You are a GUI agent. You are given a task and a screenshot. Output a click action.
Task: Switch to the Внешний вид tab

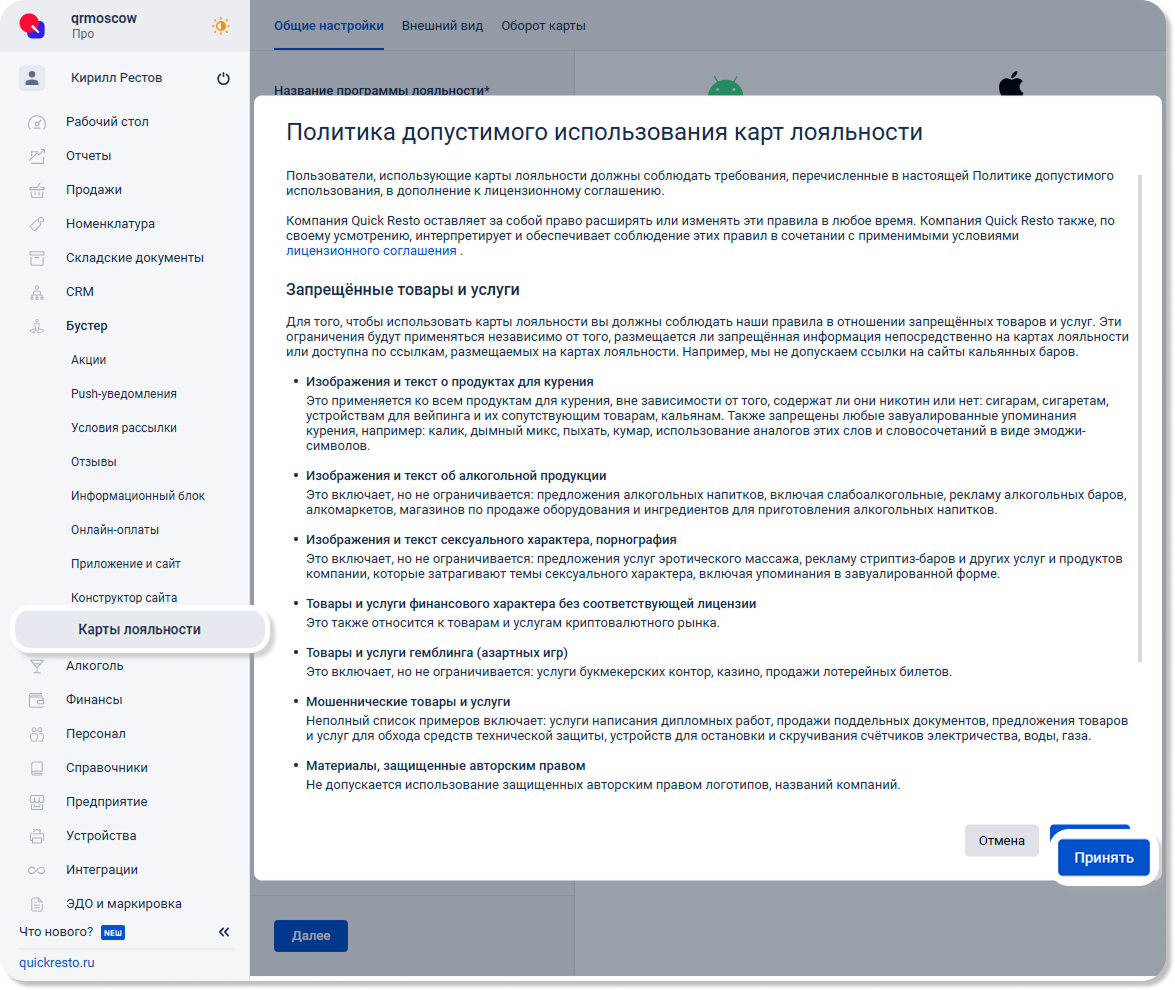[x=442, y=26]
